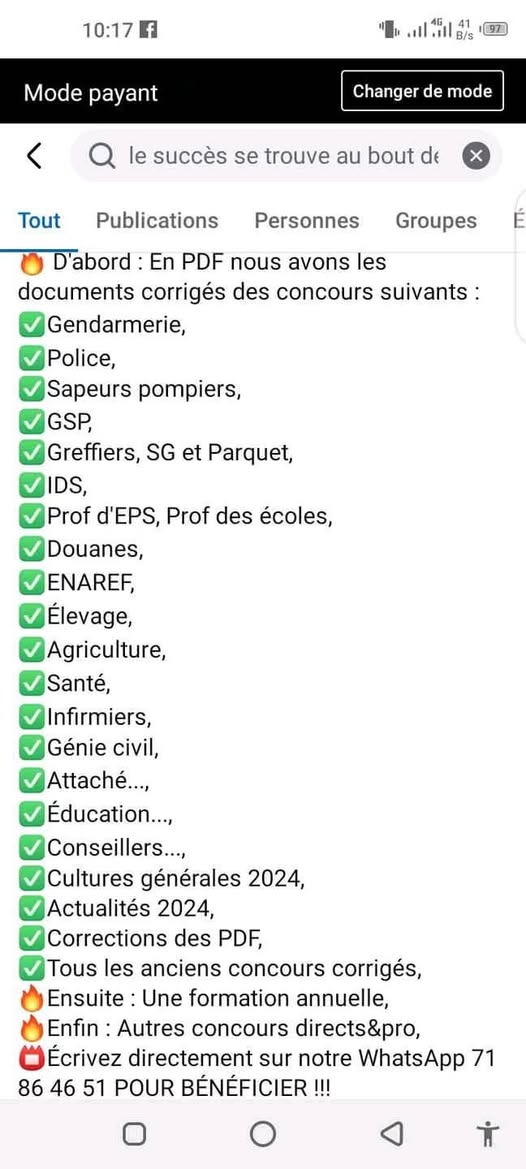Tap the fire emoji before D'abord
Screen dimensions: 526x1169
click(x=31, y=262)
